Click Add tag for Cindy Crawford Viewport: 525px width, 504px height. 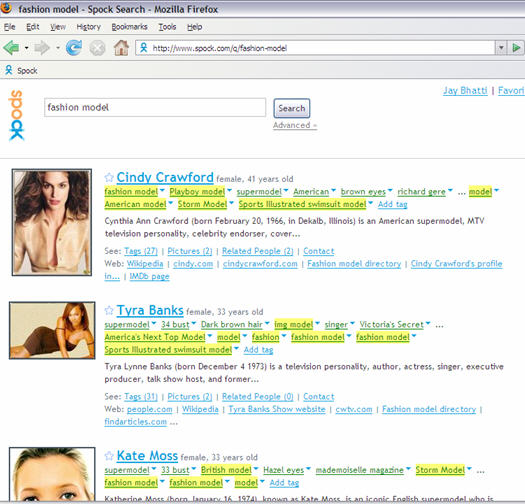tap(392, 204)
